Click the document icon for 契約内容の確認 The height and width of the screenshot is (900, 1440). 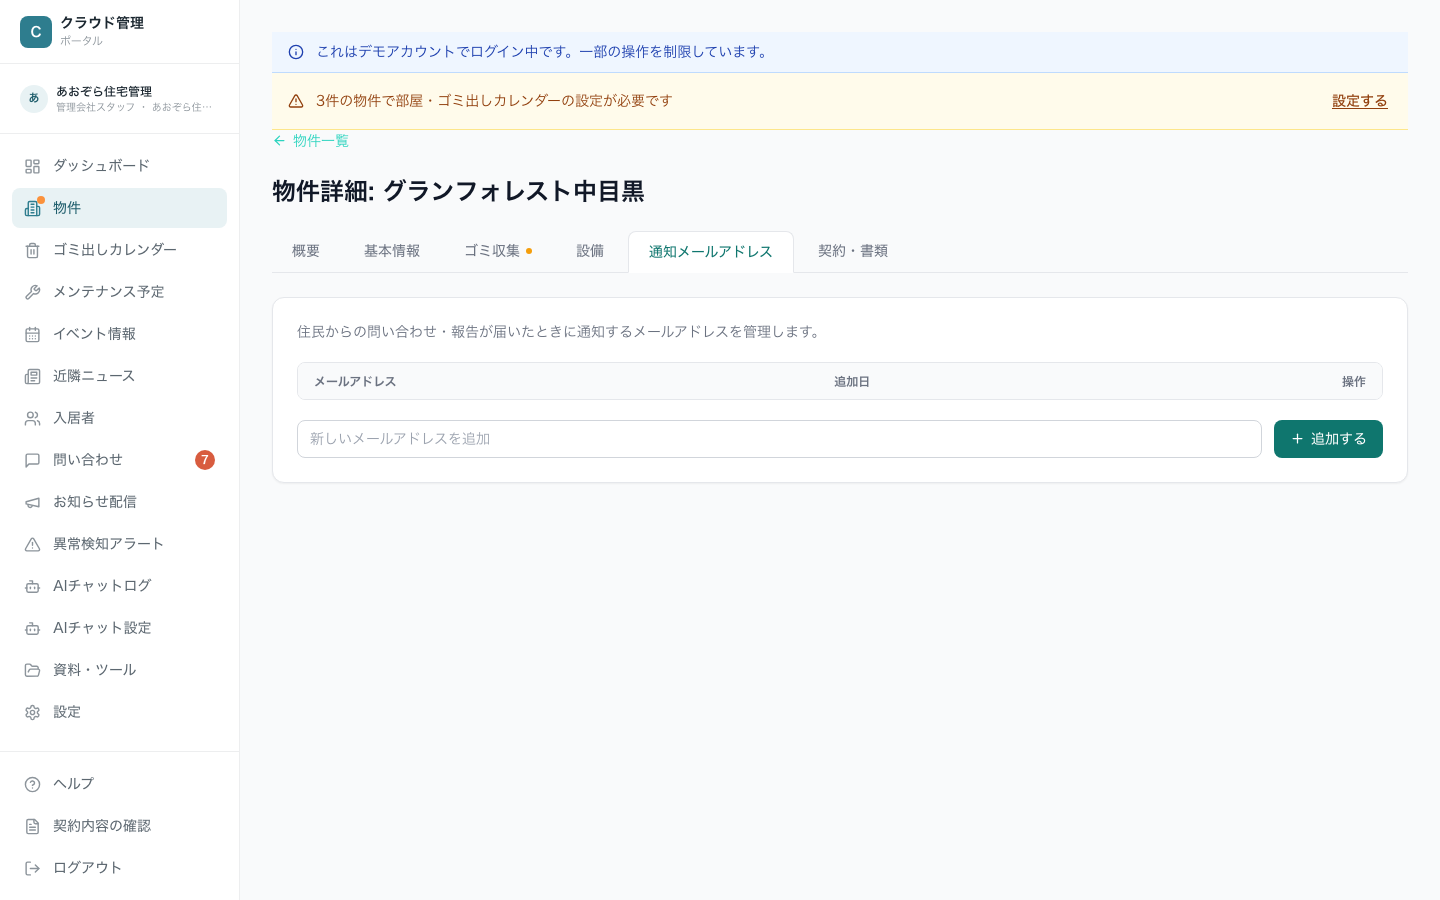32,826
